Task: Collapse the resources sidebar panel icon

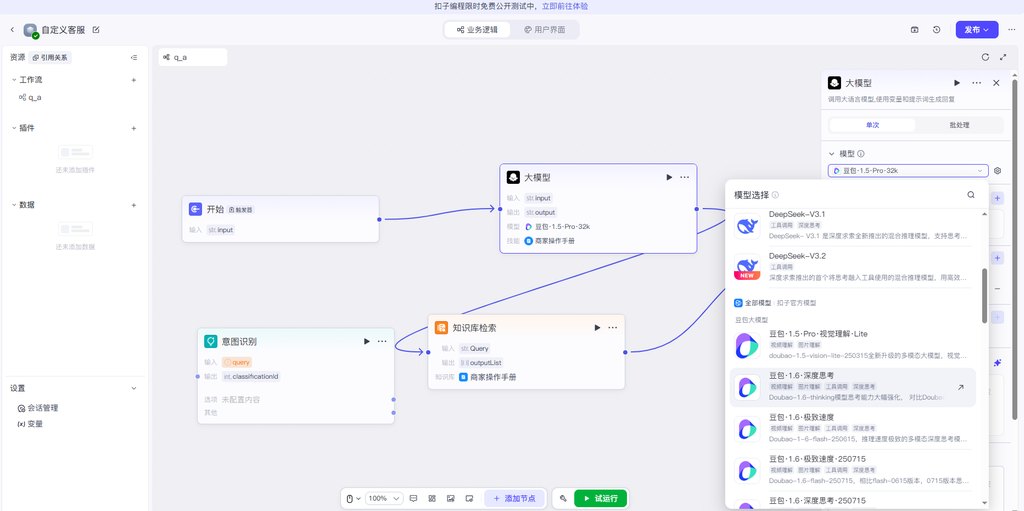Action: click(x=134, y=58)
